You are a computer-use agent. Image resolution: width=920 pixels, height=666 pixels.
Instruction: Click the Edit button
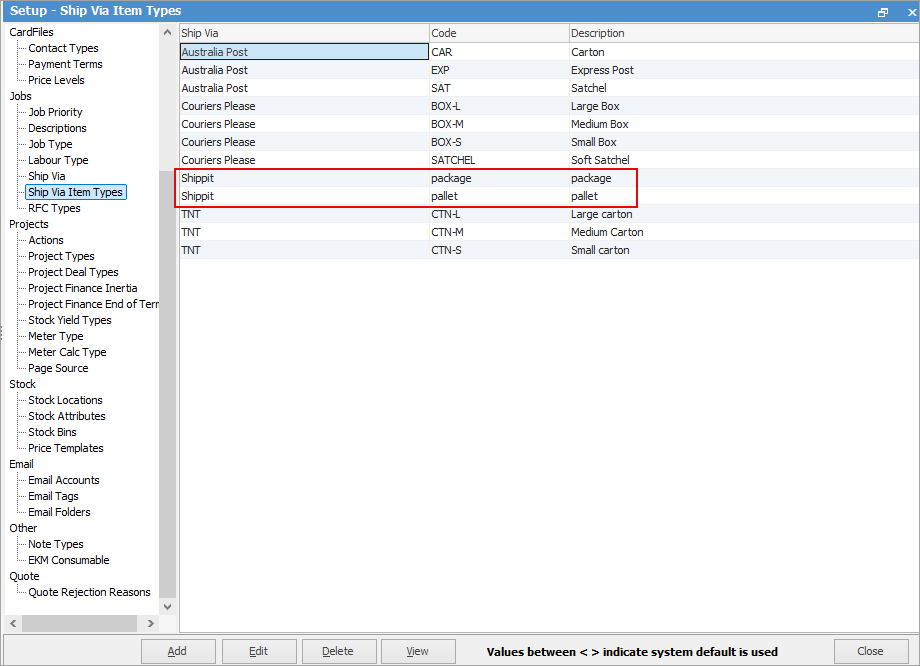point(258,651)
